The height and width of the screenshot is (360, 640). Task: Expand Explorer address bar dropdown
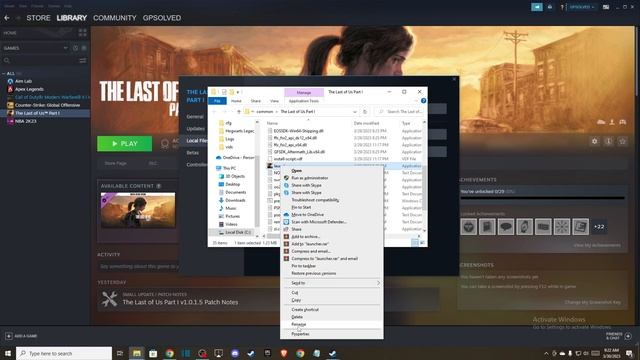[355, 111]
